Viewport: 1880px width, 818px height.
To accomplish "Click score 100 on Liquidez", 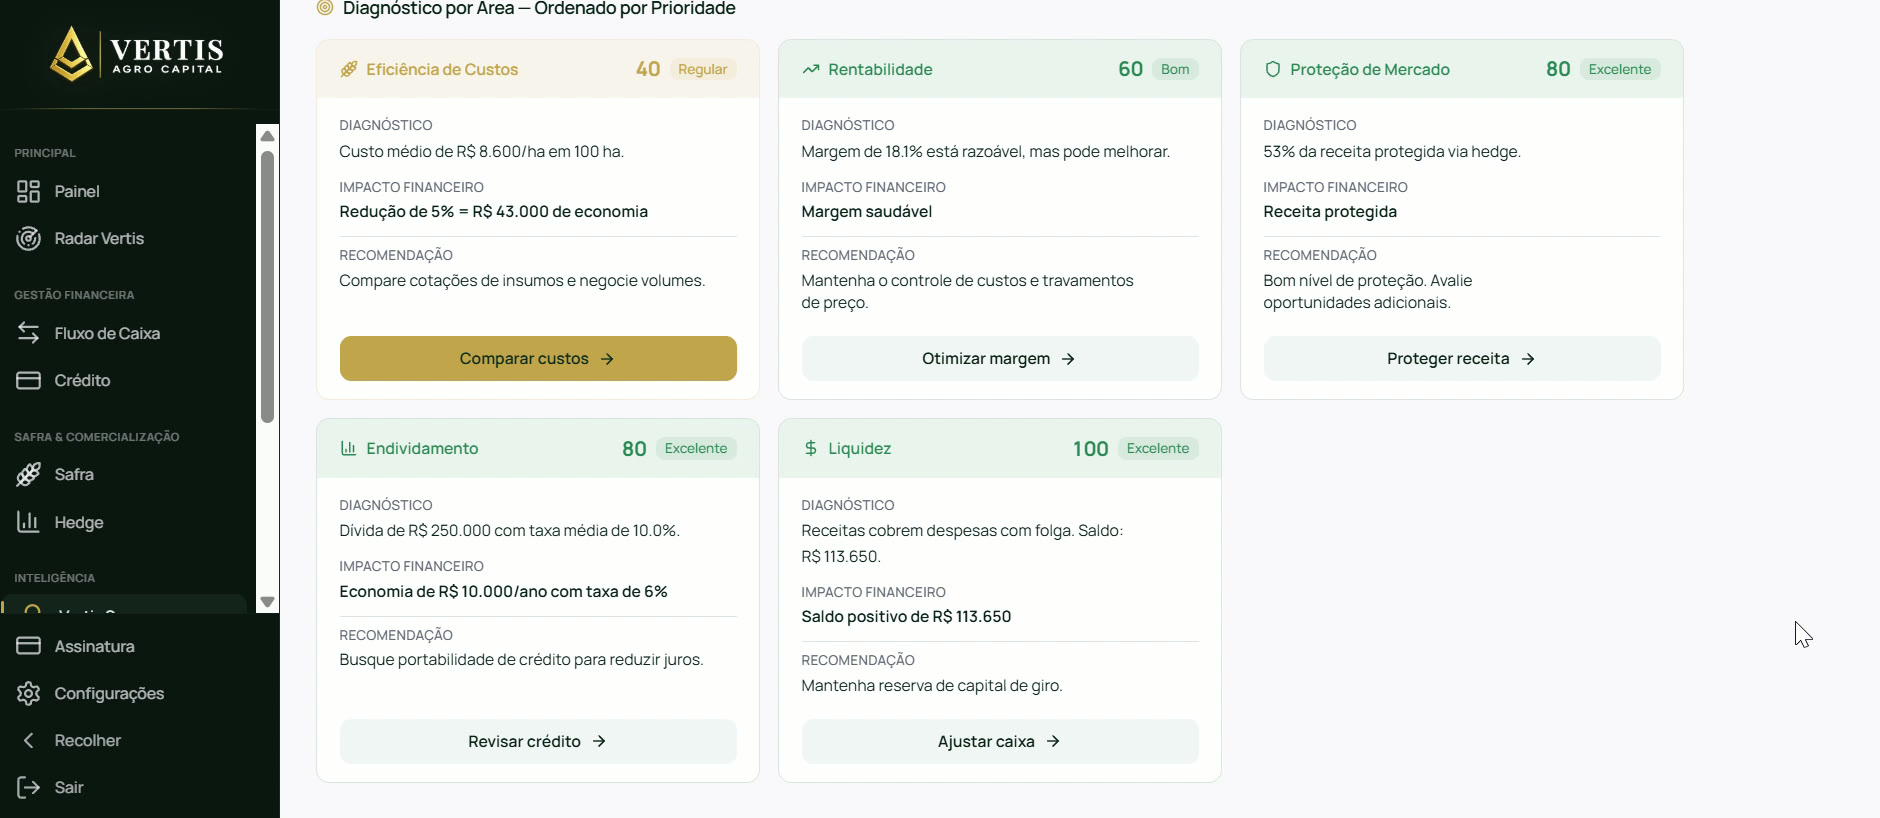I will pyautogui.click(x=1091, y=449).
